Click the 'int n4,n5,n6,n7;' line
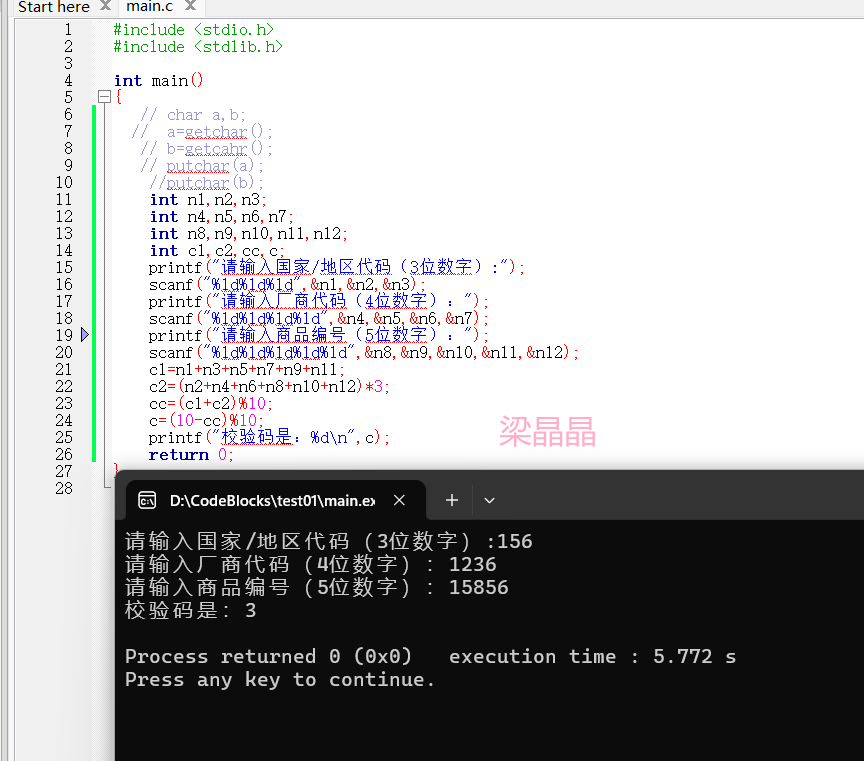 [222, 217]
